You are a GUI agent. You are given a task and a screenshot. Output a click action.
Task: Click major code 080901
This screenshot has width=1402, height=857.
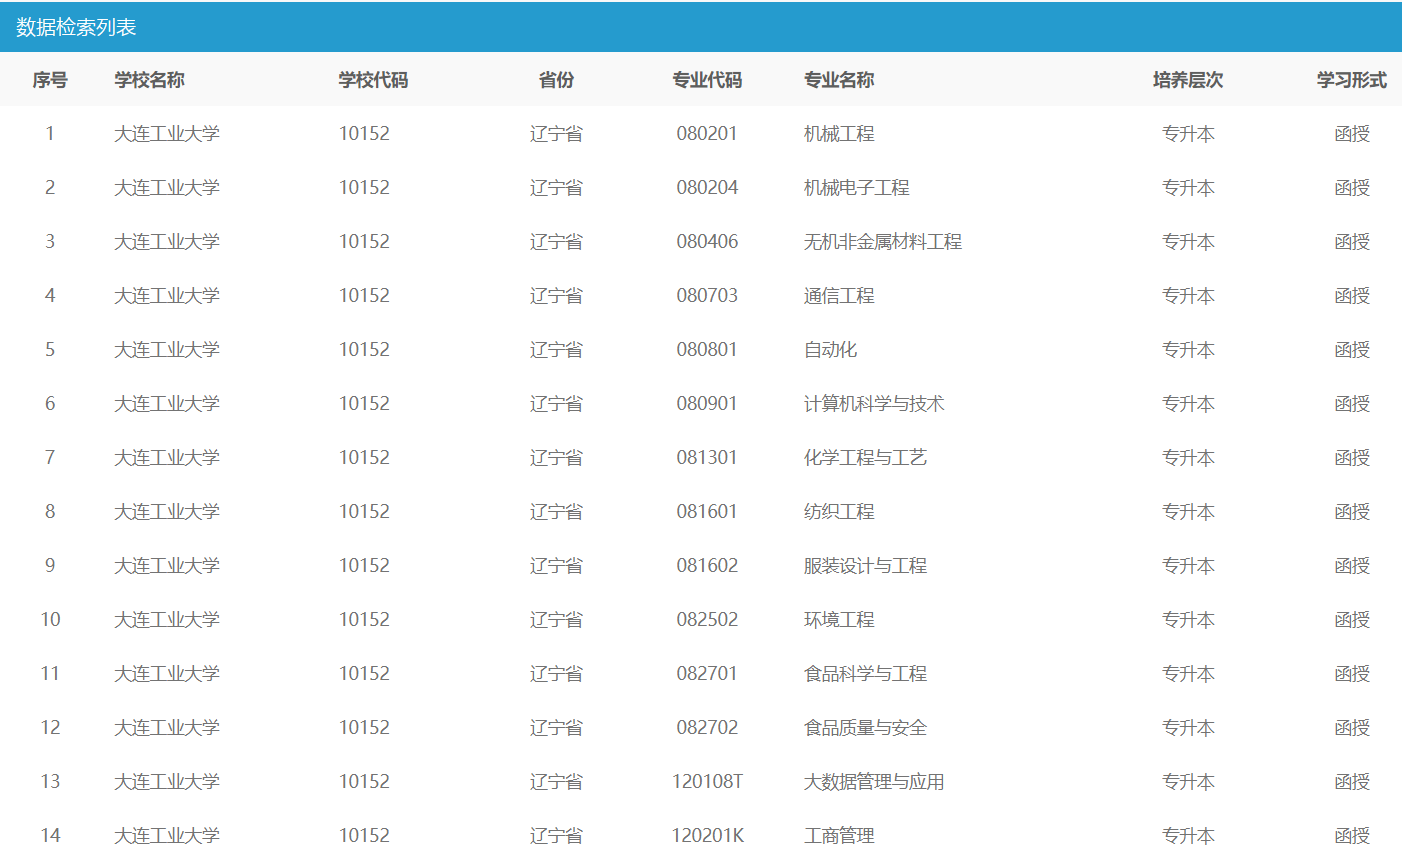(707, 404)
